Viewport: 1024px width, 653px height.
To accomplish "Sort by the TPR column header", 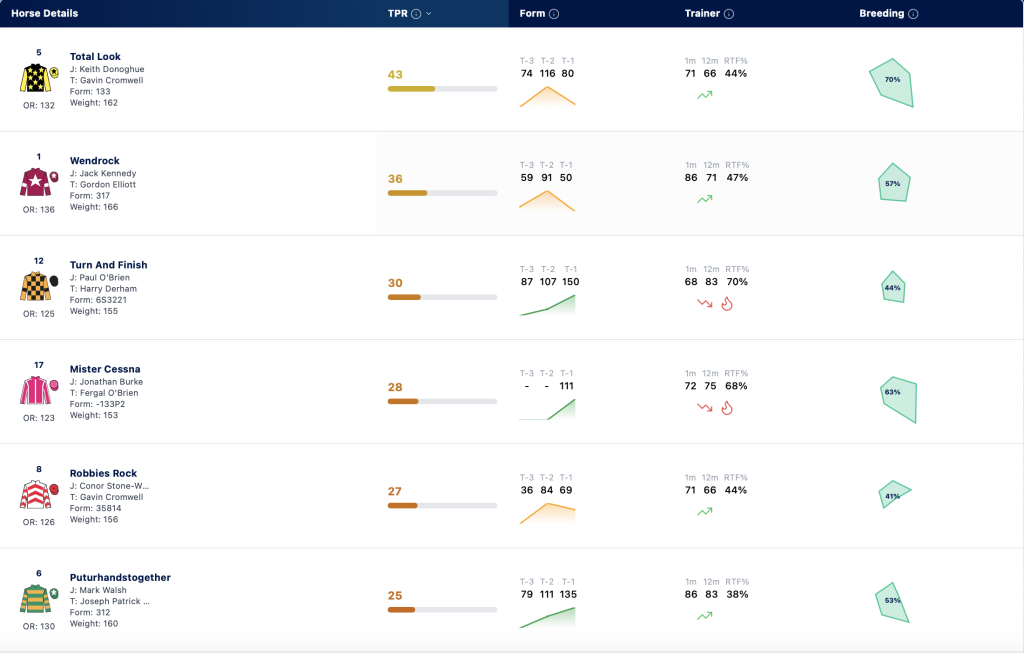I will coord(397,14).
